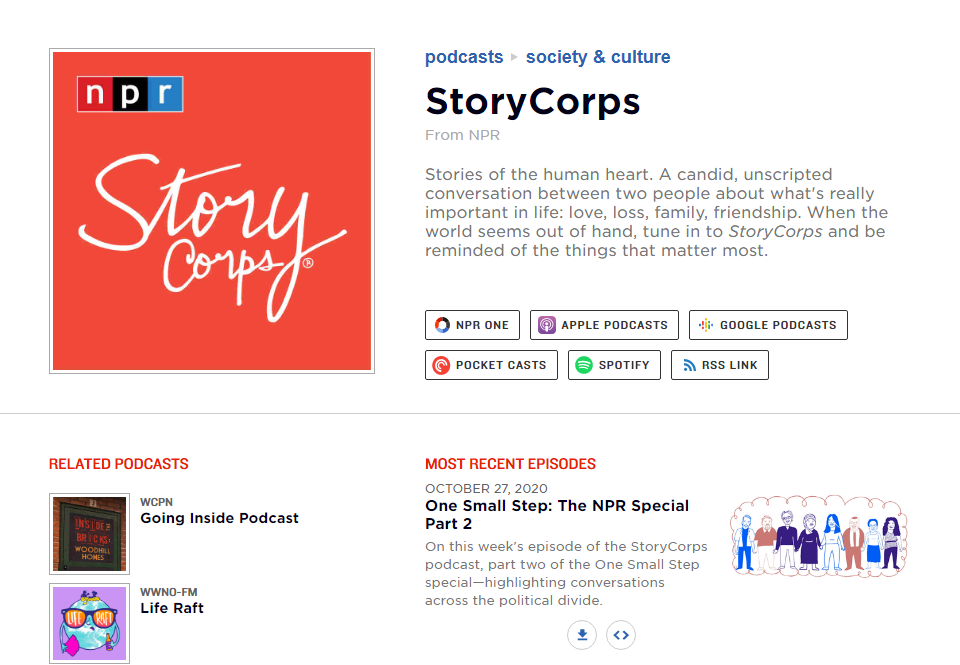Viewport: 960px width, 665px height.
Task: Click the NPR One icon
Action: tap(442, 325)
